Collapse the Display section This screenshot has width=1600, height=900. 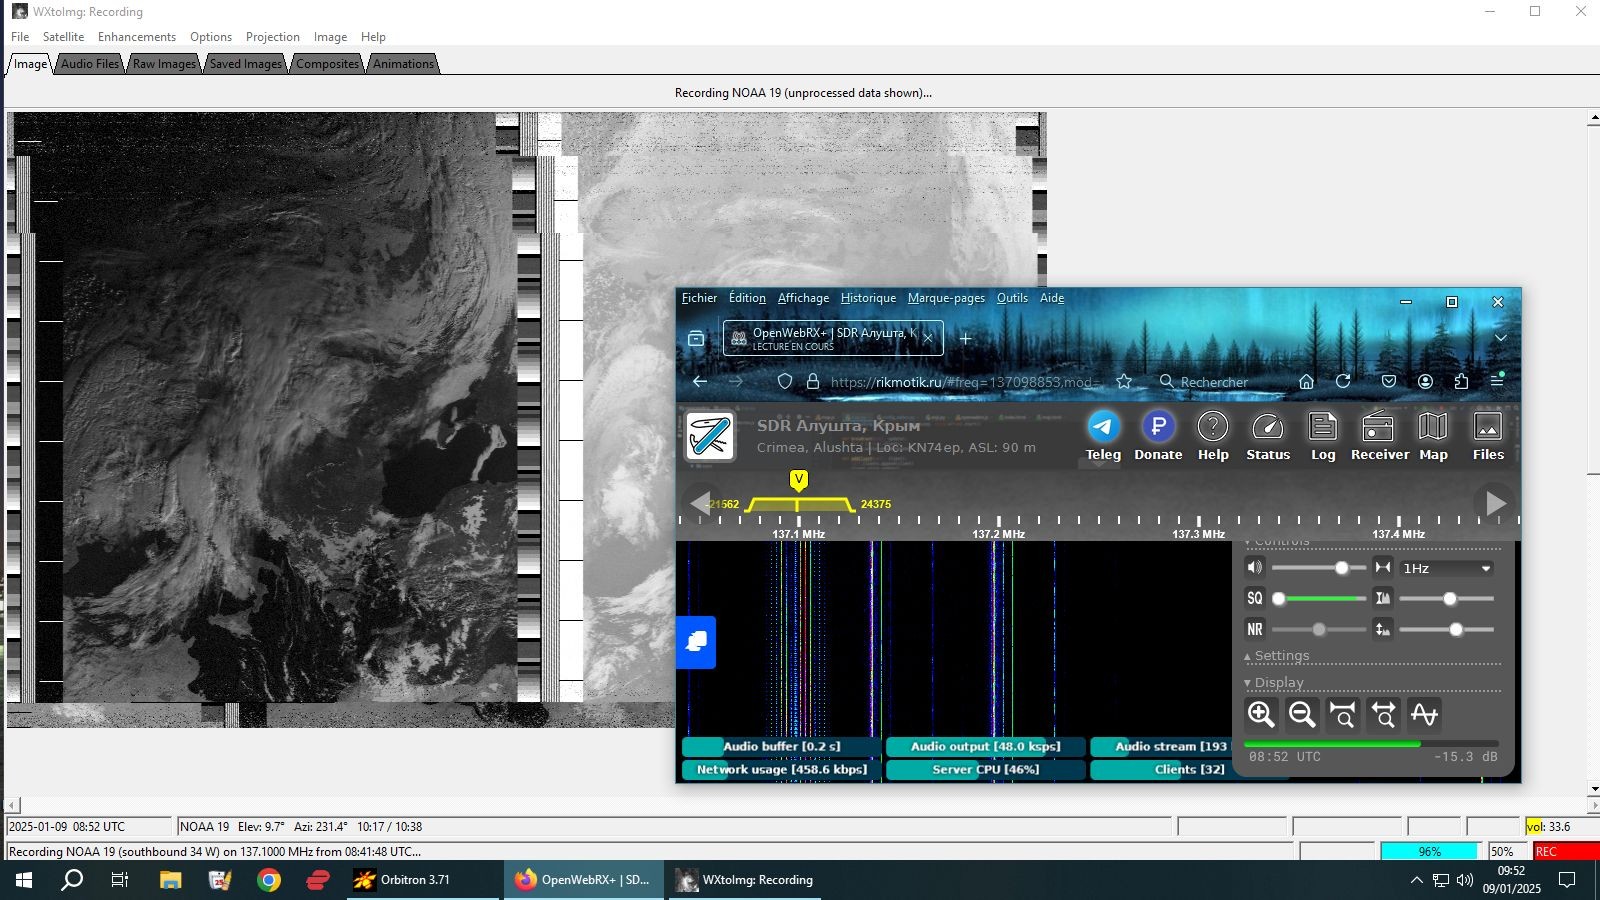click(x=1279, y=683)
